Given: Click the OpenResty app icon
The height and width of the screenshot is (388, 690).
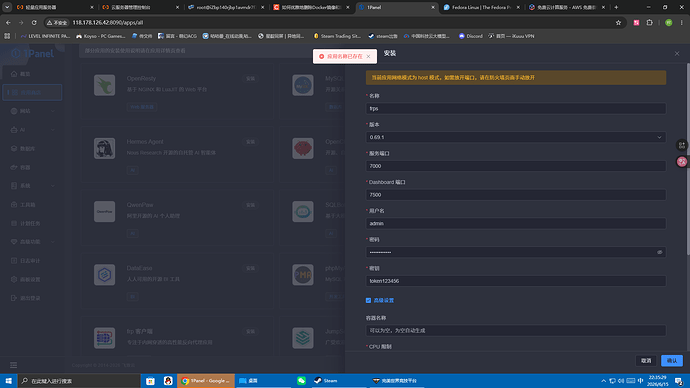Looking at the screenshot, I should tap(104, 85).
